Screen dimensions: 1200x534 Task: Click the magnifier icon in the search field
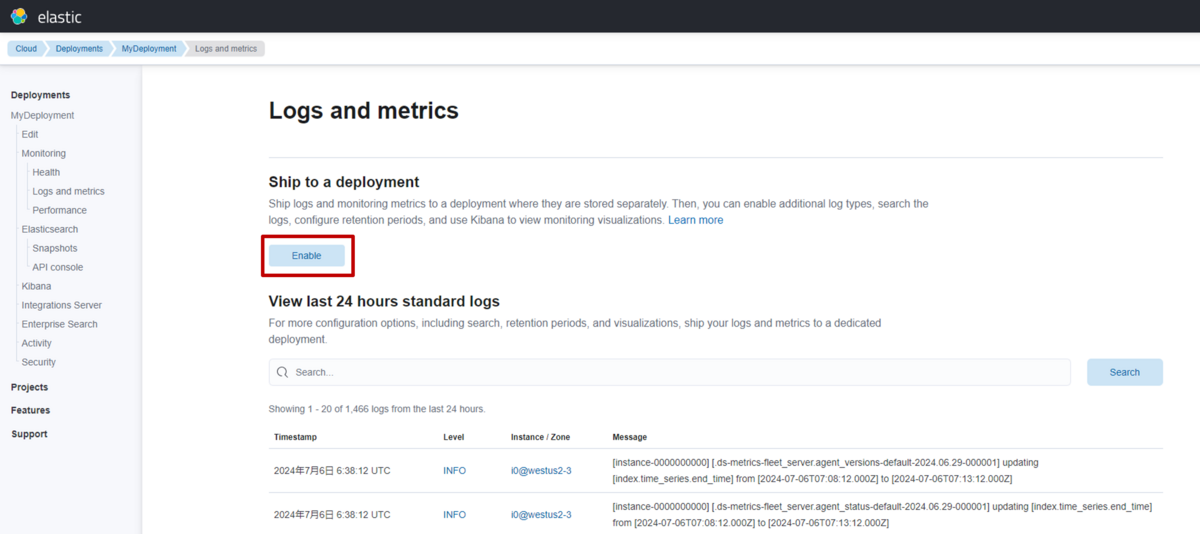point(283,372)
